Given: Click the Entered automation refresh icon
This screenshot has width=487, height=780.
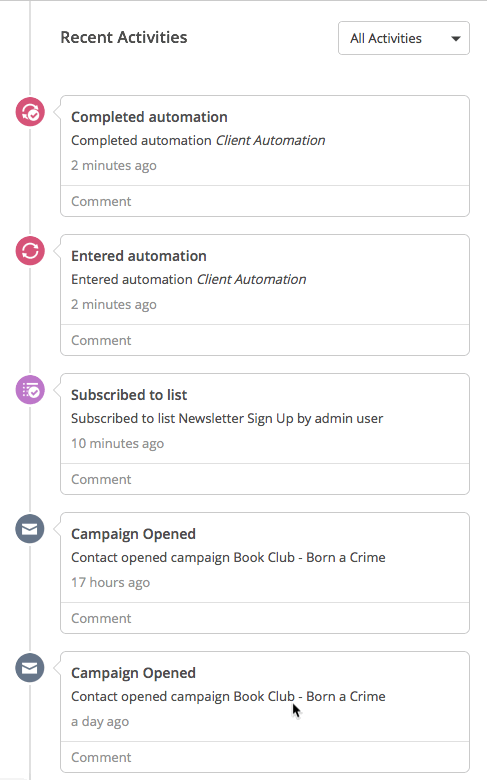Looking at the screenshot, I should click(30, 251).
